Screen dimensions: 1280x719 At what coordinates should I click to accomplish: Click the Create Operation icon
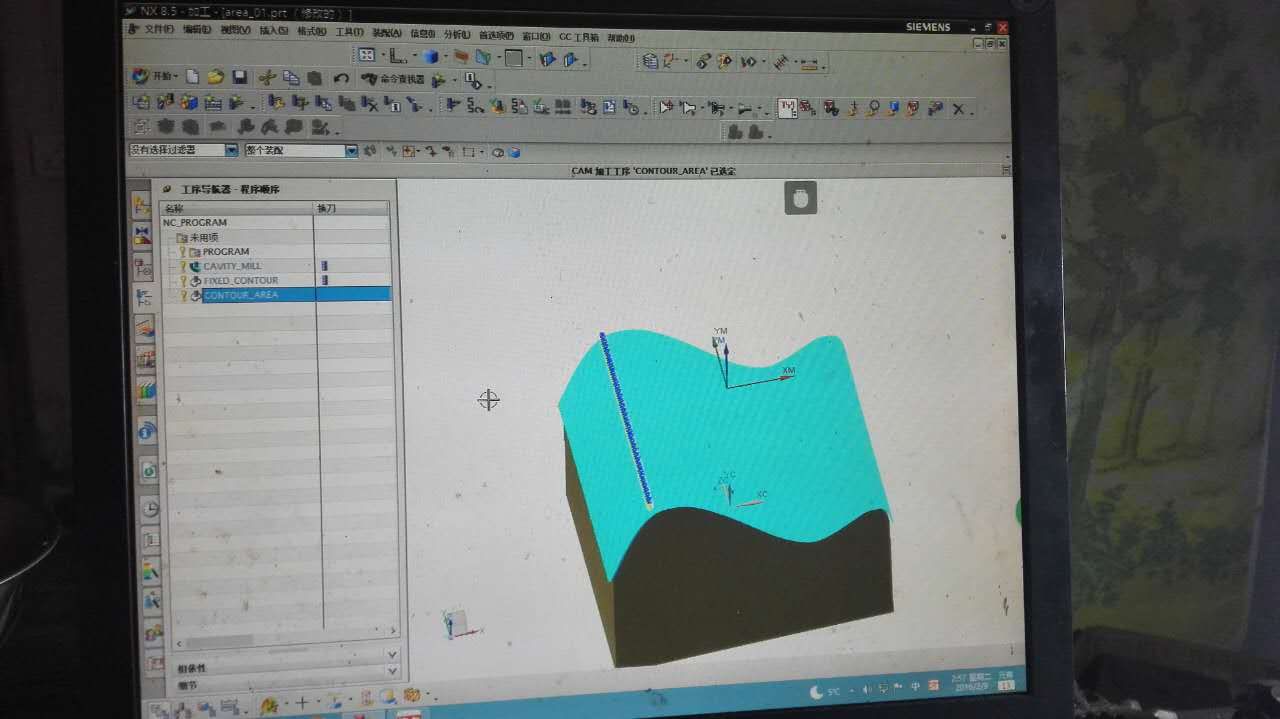pyautogui.click(x=236, y=102)
